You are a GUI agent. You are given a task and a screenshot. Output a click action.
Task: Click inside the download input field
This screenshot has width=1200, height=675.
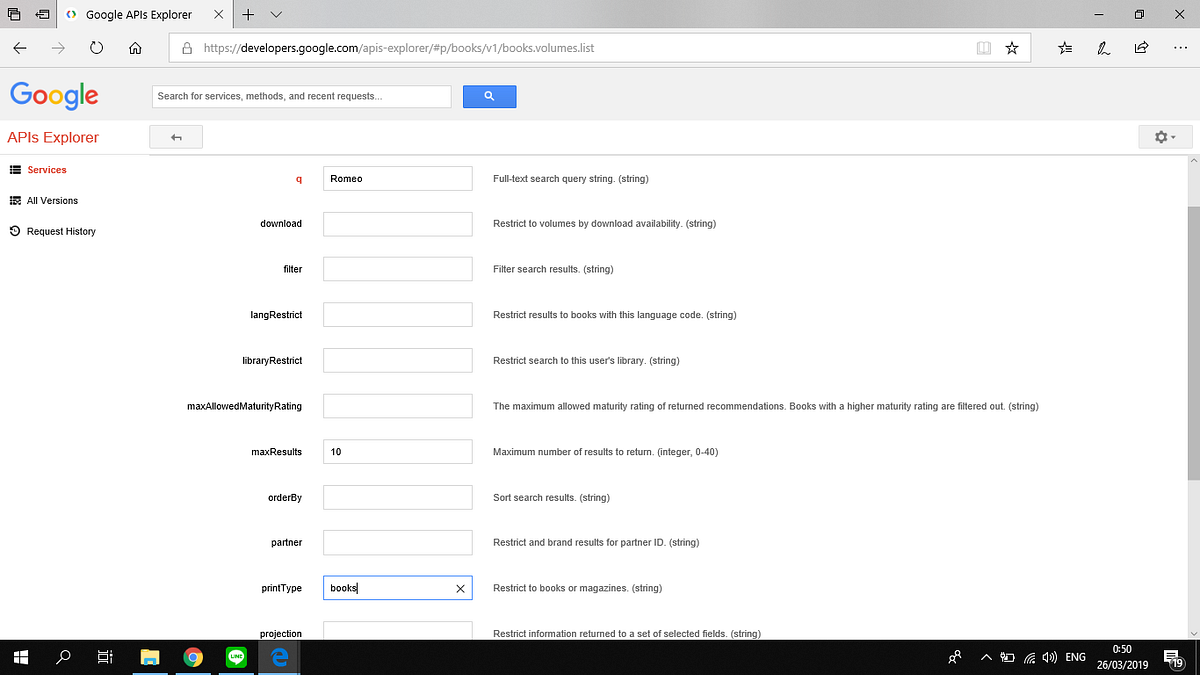click(397, 223)
